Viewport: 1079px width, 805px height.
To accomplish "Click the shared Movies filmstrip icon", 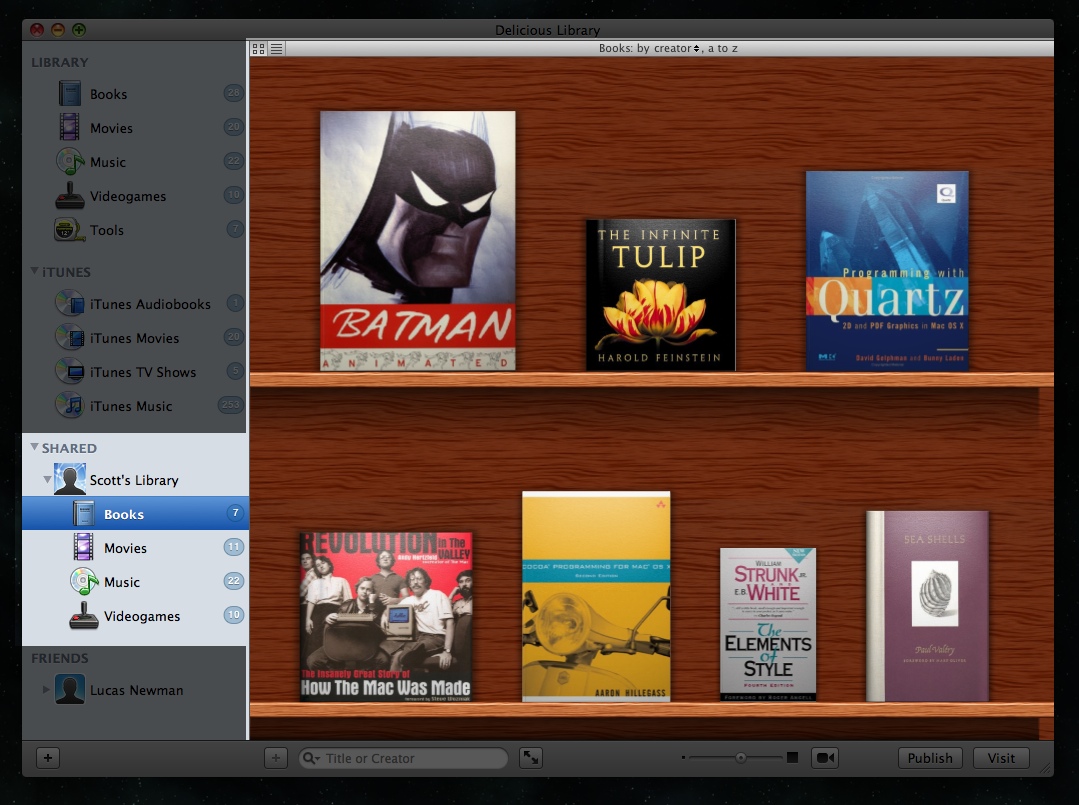I will click(x=83, y=547).
